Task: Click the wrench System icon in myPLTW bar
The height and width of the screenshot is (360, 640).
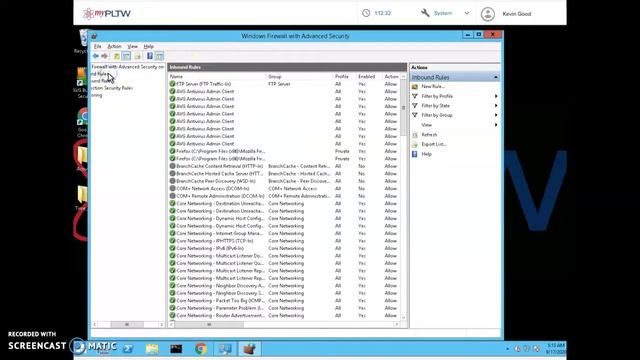Action: tap(425, 13)
